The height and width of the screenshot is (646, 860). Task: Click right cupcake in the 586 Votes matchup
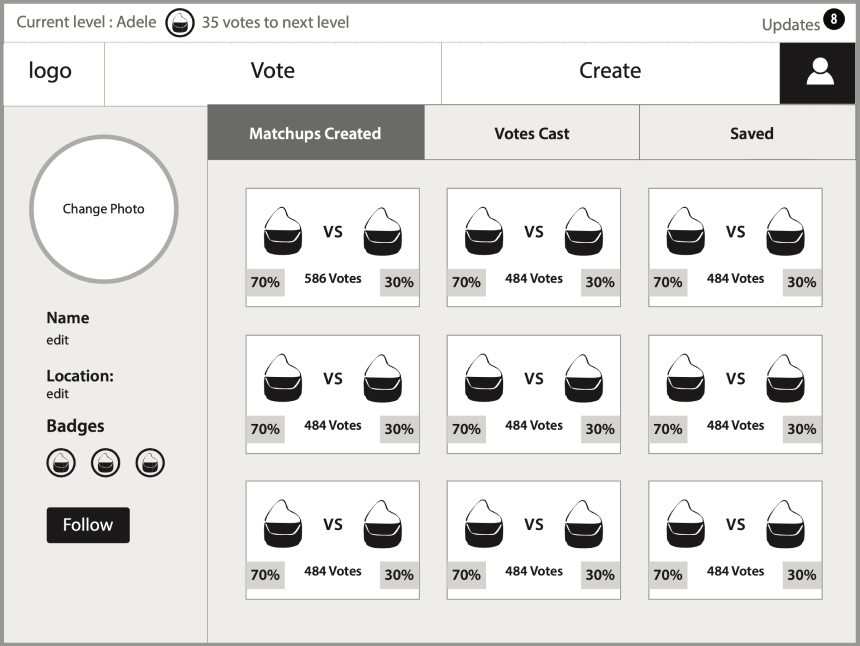point(382,232)
